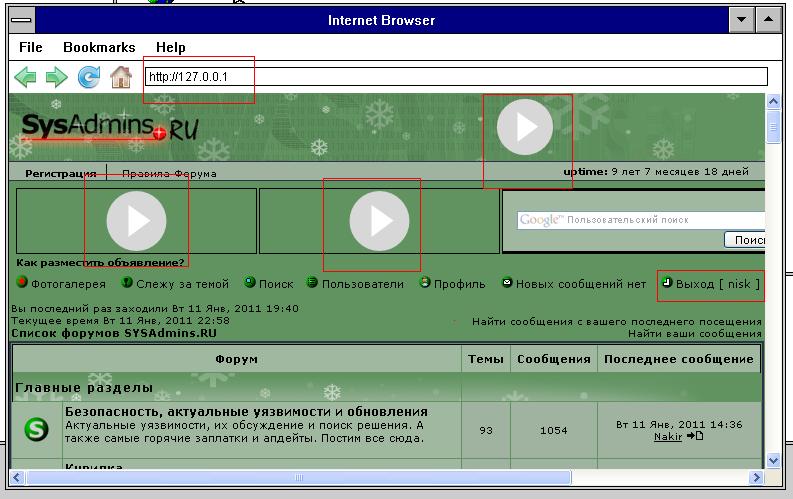This screenshot has height=499, width=793.
Task: Click the blue Поиск globe icon
Action: tap(250, 282)
